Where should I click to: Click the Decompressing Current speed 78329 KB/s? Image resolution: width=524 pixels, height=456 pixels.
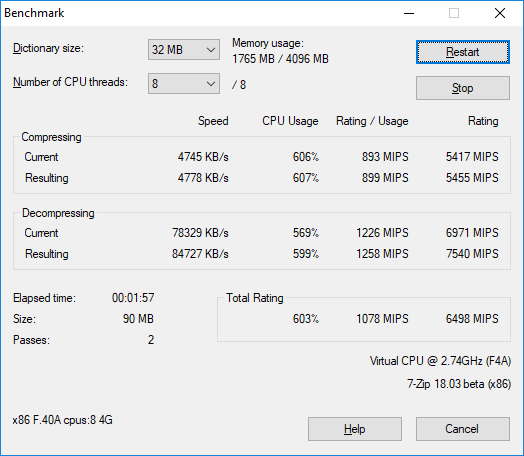coord(200,233)
